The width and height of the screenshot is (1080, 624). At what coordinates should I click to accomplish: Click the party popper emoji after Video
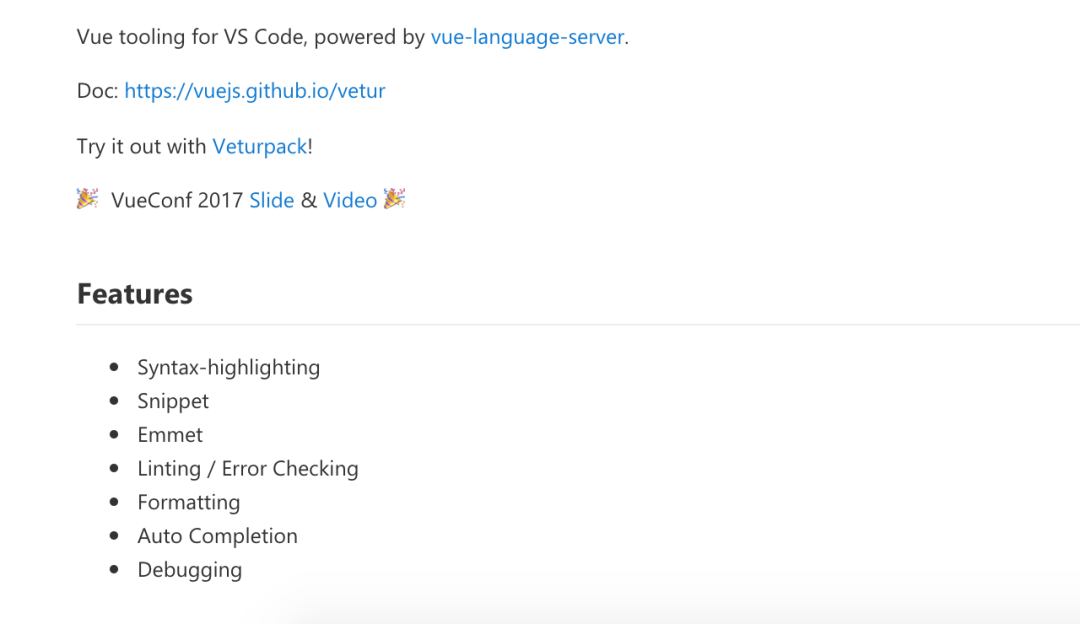pos(395,200)
